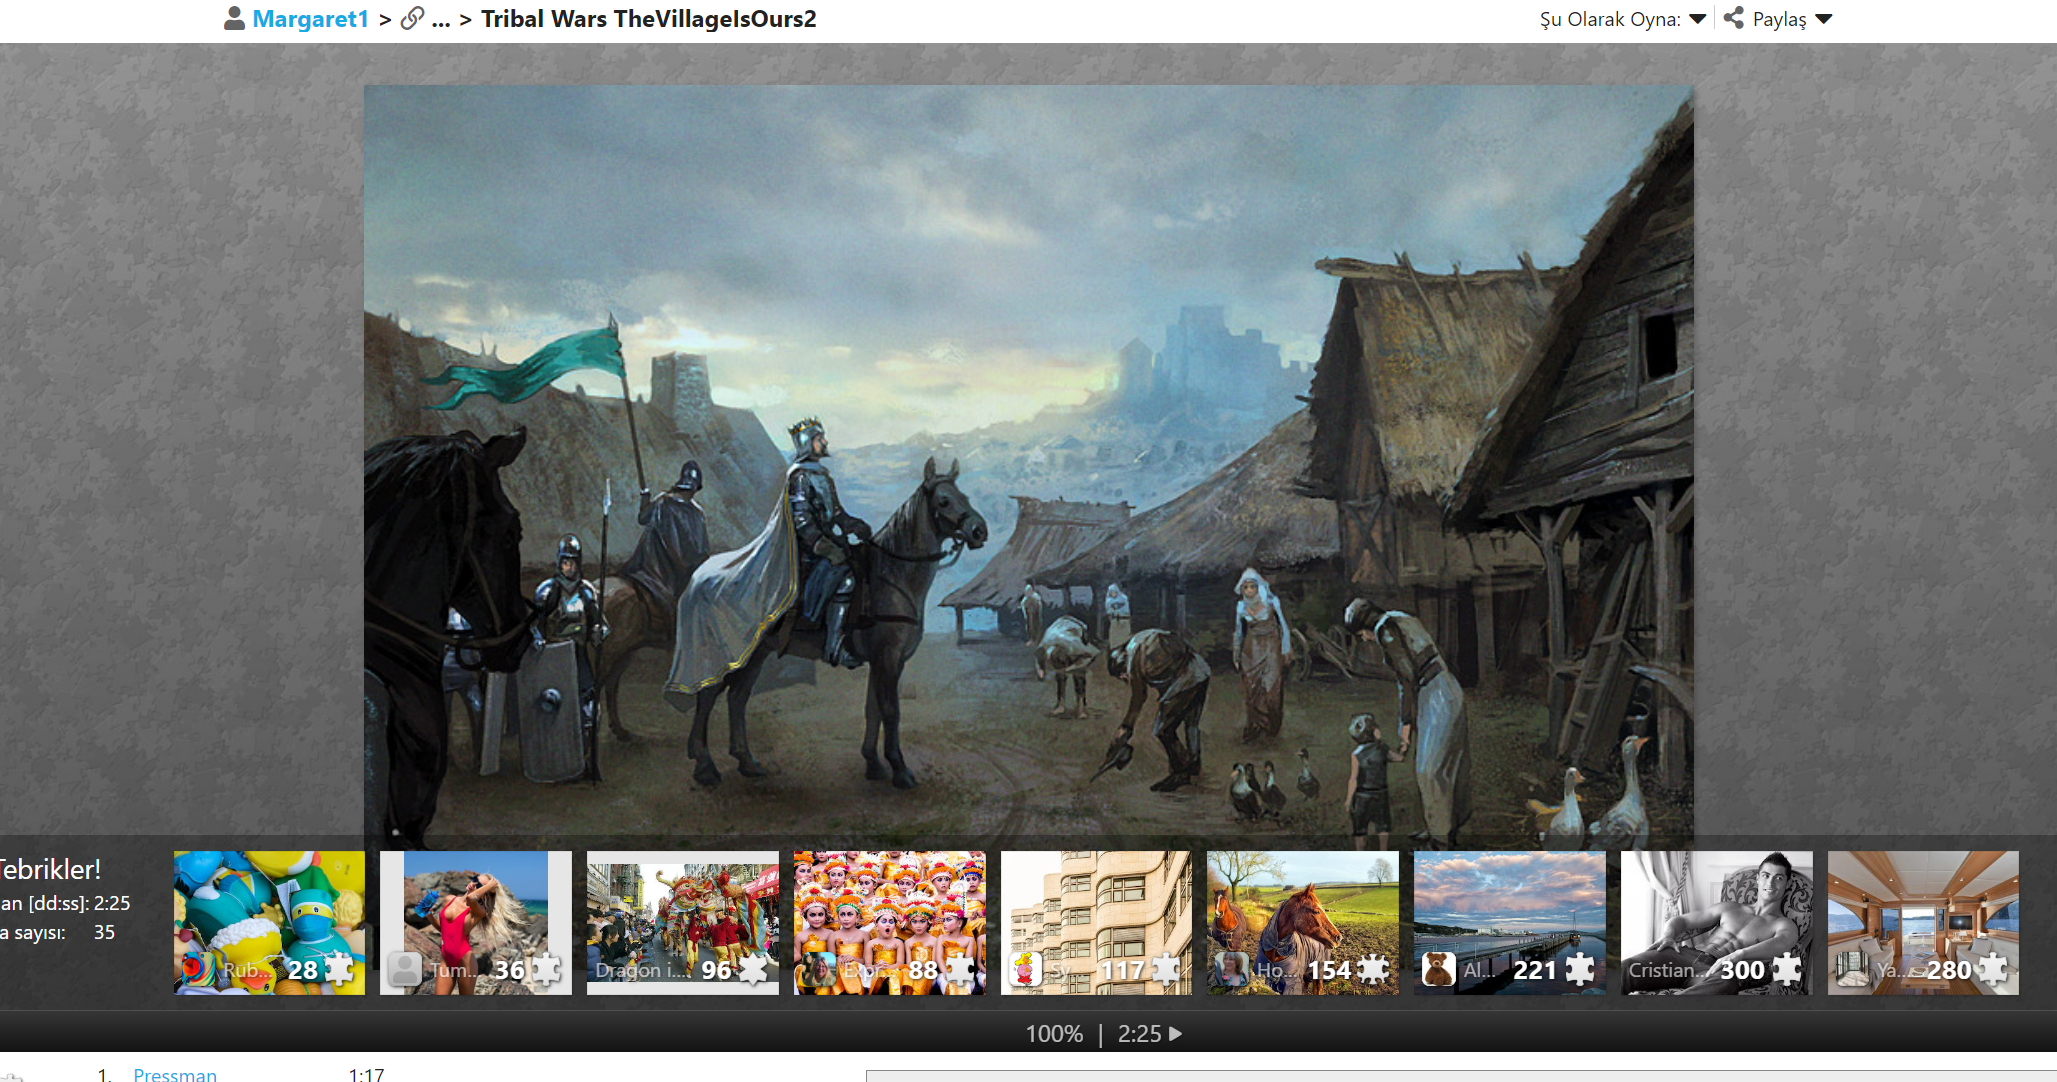Click the author avatar on Ho... puzzle
The width and height of the screenshot is (2057, 1082).
point(1232,969)
